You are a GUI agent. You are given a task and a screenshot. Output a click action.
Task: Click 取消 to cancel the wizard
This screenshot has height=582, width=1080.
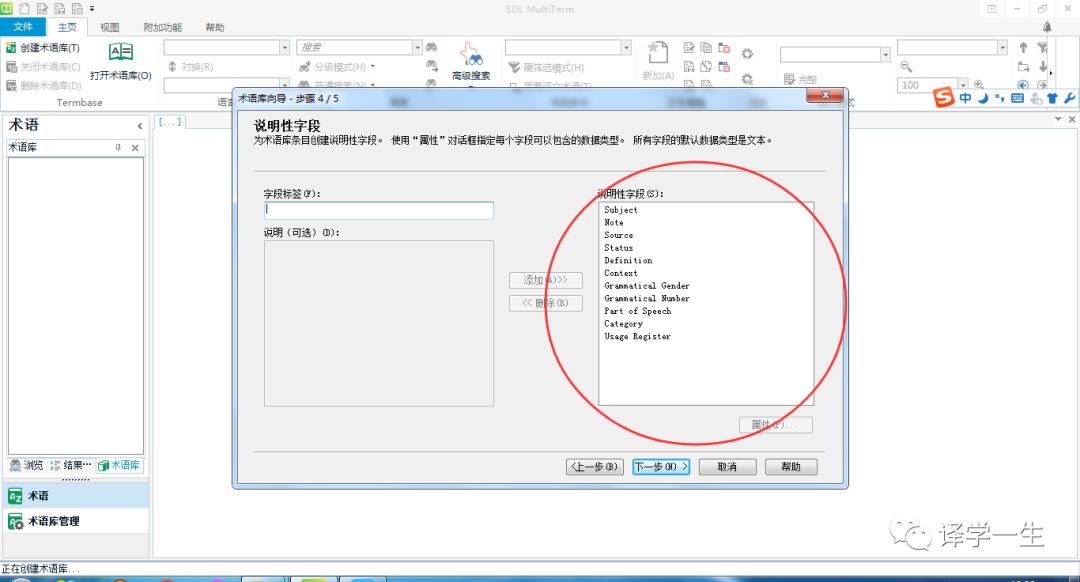(727, 467)
